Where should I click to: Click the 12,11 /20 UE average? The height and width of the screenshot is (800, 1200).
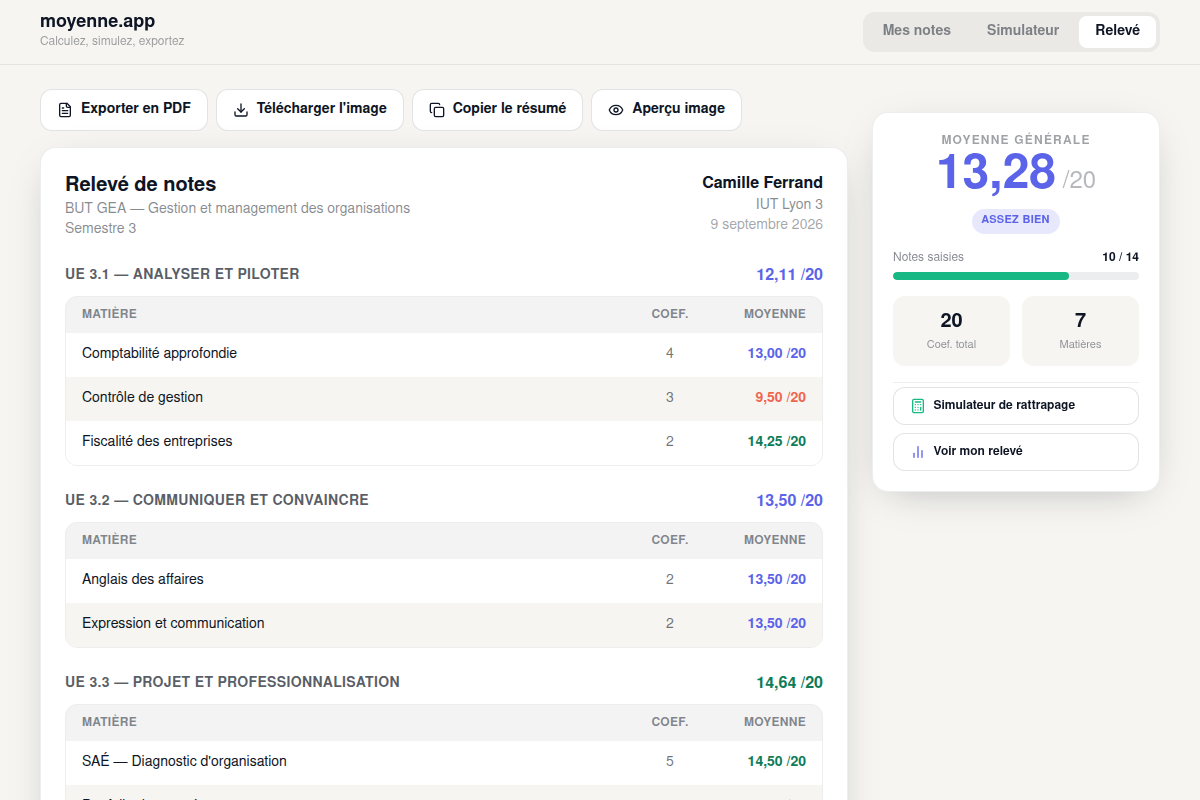click(789, 275)
